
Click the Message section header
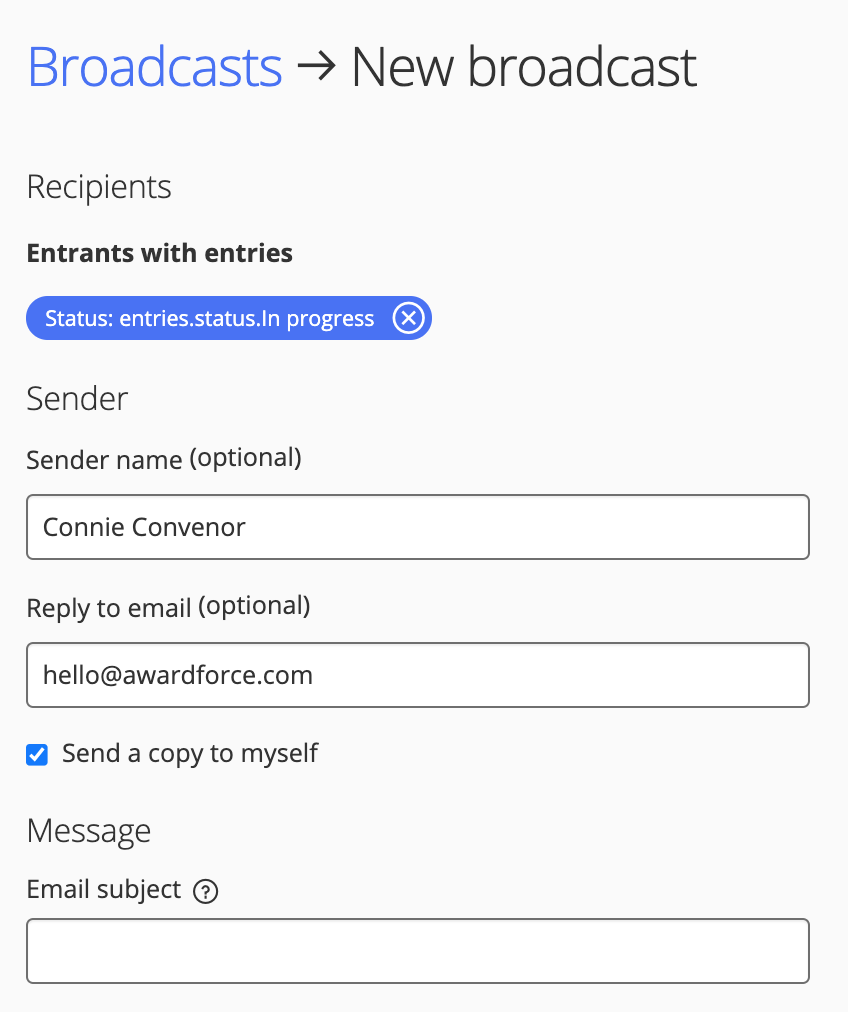pyautogui.click(x=89, y=830)
